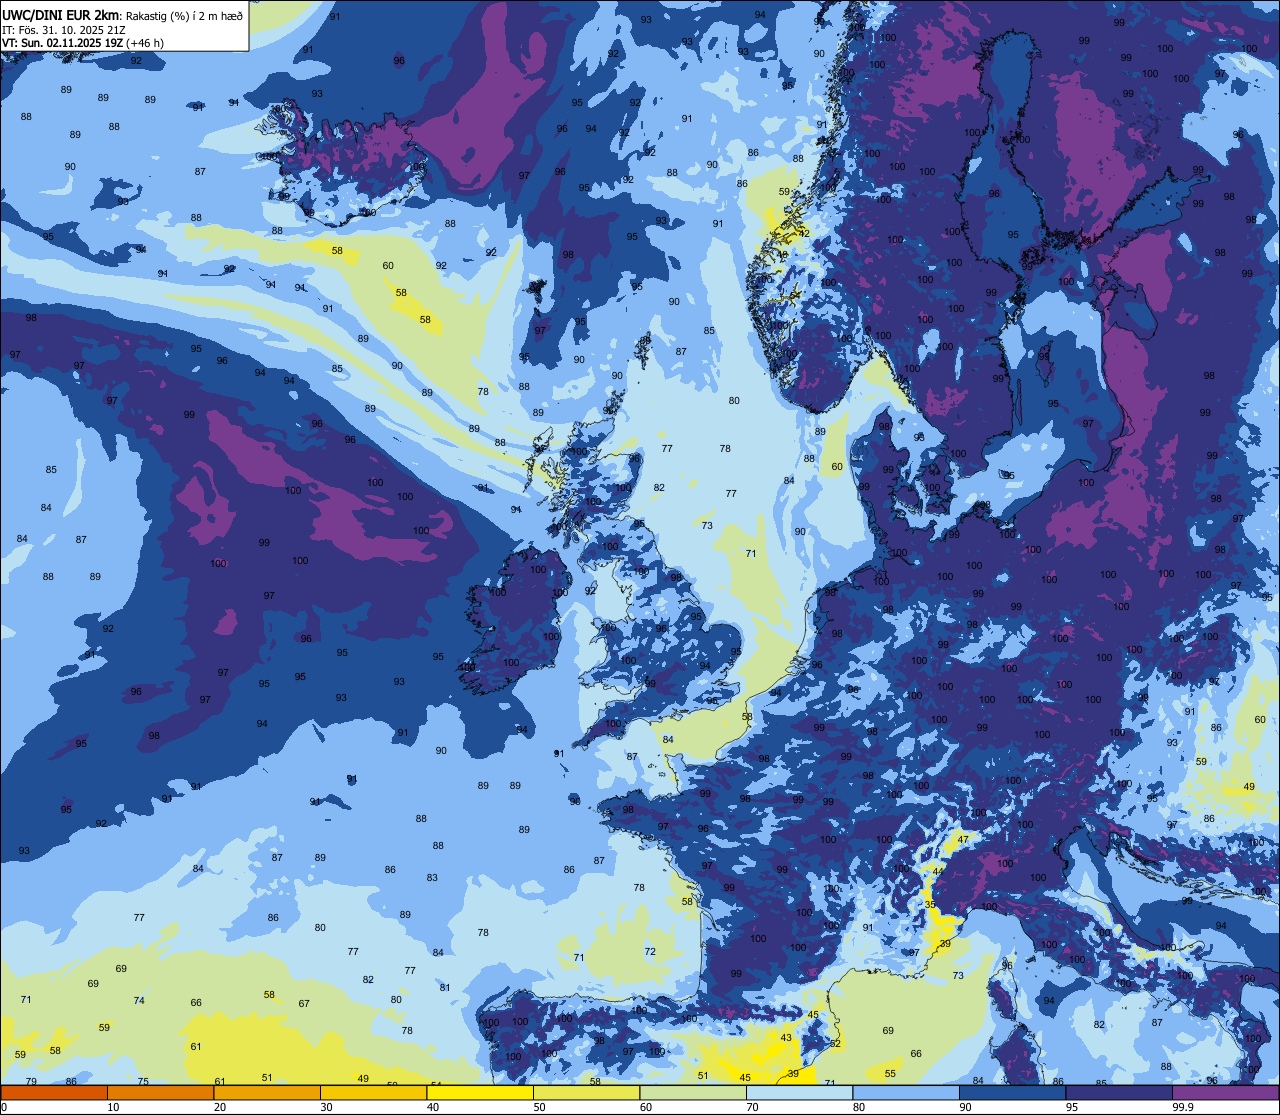This screenshot has width=1280, height=1115.
Task: Click the legend label 99.9
Action: [1183, 1107]
